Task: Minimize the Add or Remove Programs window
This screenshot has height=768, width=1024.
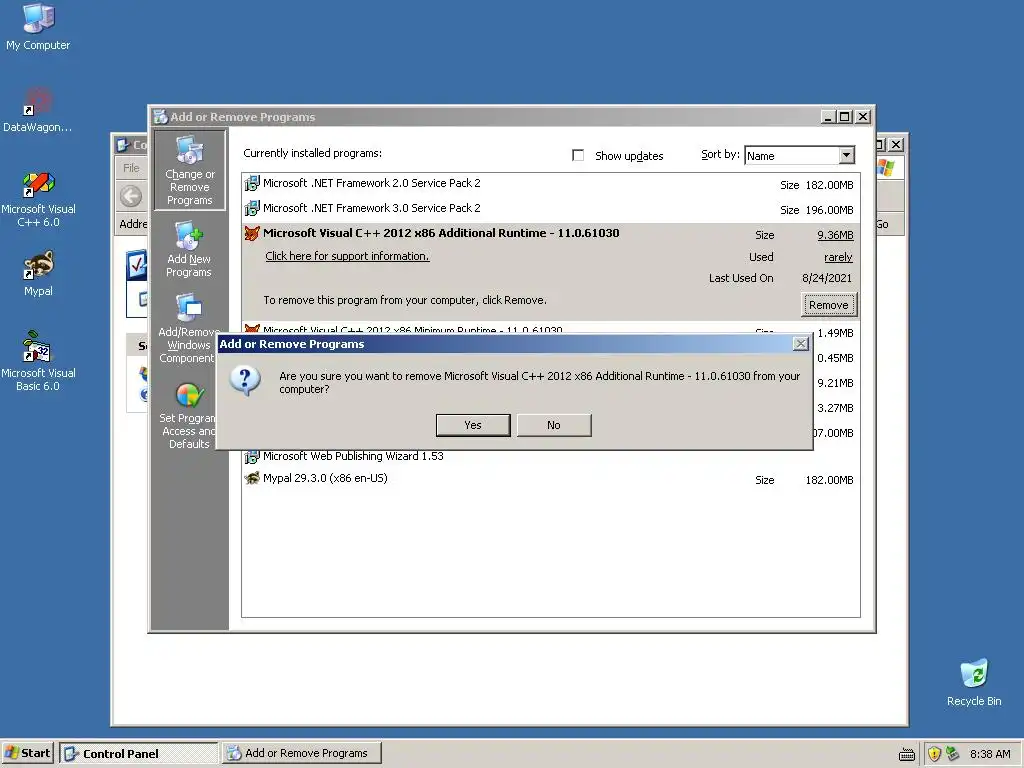Action: (828, 117)
